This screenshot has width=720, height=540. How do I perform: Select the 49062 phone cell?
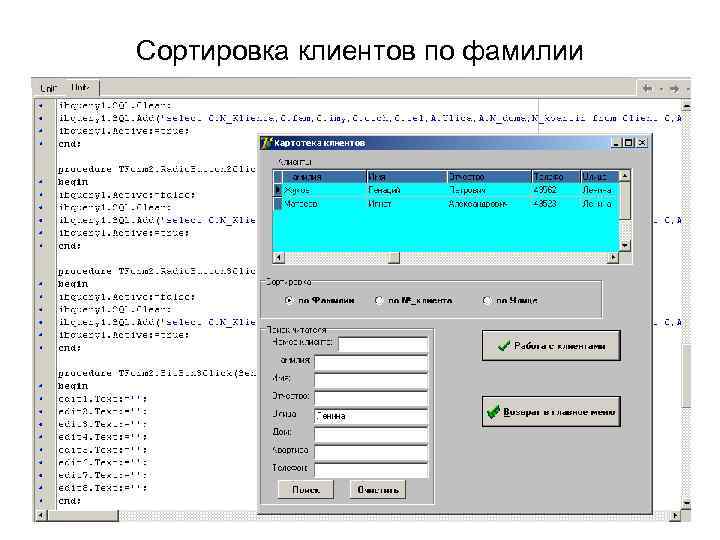coord(556,190)
